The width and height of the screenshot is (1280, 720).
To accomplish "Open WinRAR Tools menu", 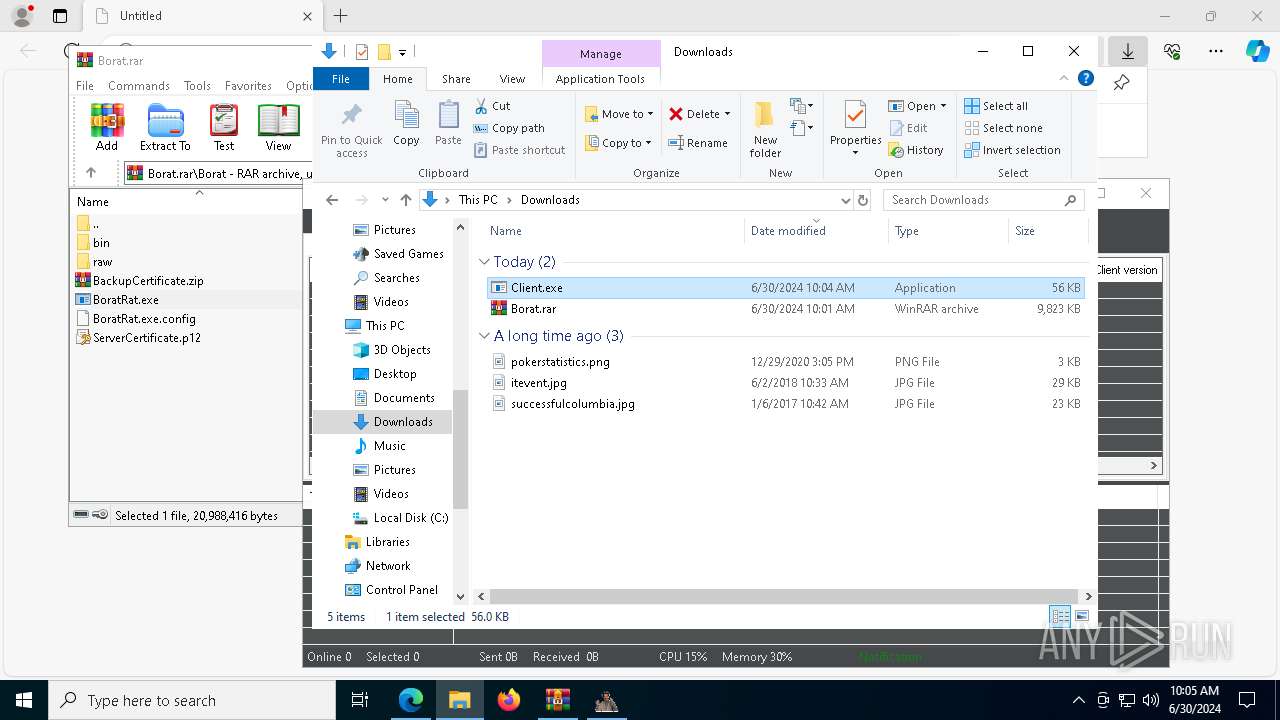I will 197,86.
